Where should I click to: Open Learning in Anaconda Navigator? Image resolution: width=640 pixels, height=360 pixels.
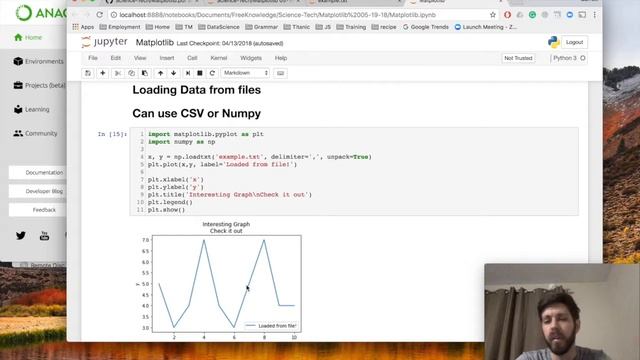tap(31, 109)
